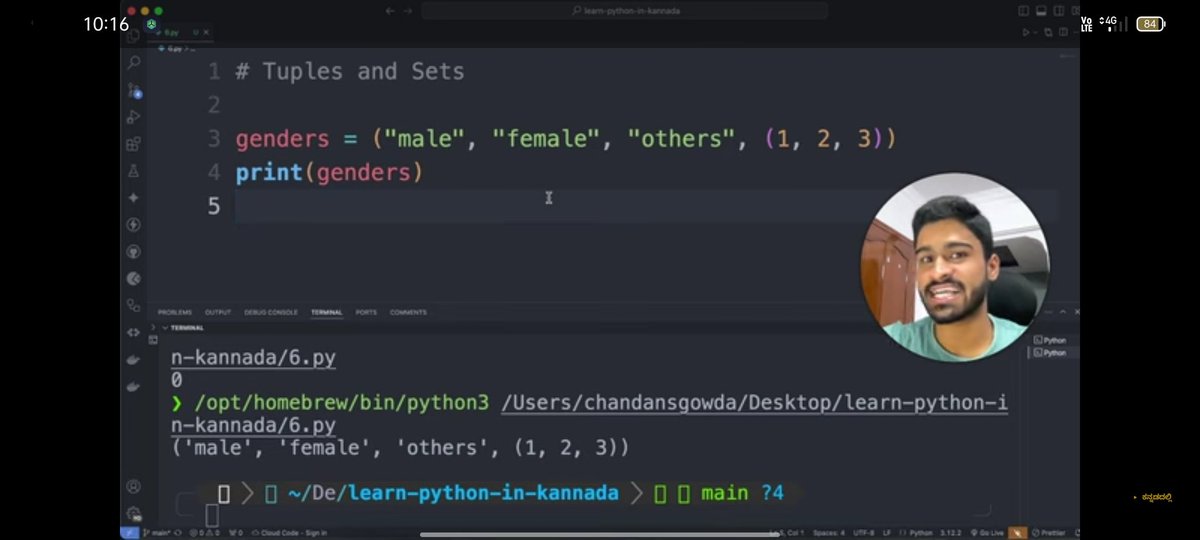Click Prettier in status bar
The width and height of the screenshot is (1200, 540).
[x=1050, y=533]
